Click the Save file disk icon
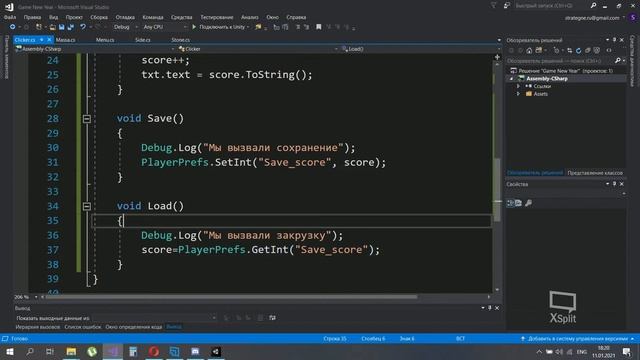Image resolution: width=640 pixels, height=360 pixels. [62, 27]
